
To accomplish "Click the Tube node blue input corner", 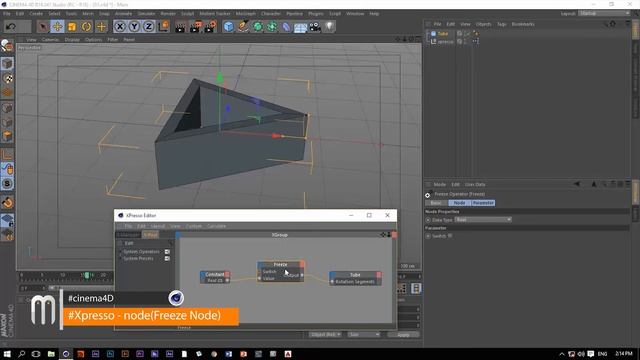I will pyautogui.click(x=332, y=275).
